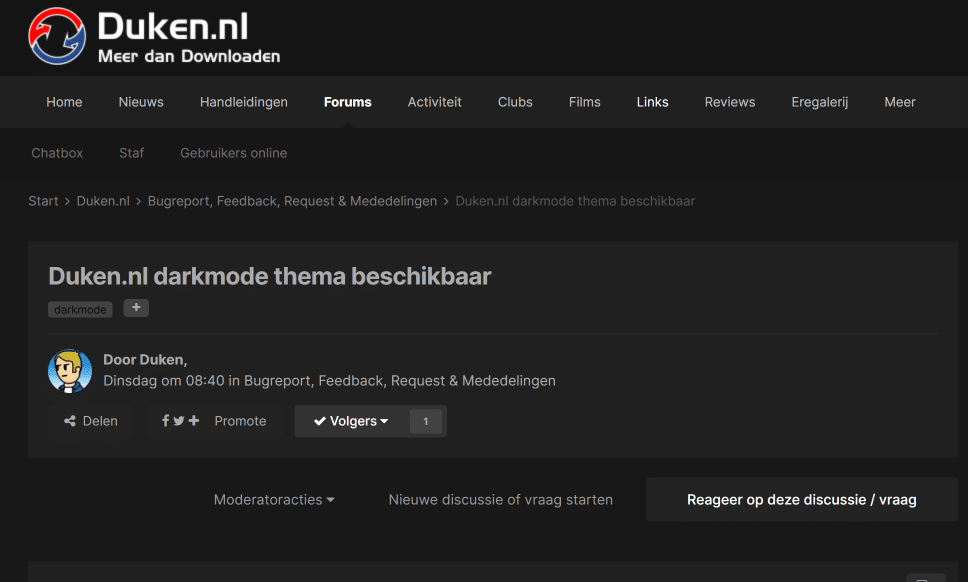Viewport: 968px width, 582px height.
Task: Expand the Volgers follow dropdown
Action: (351, 421)
